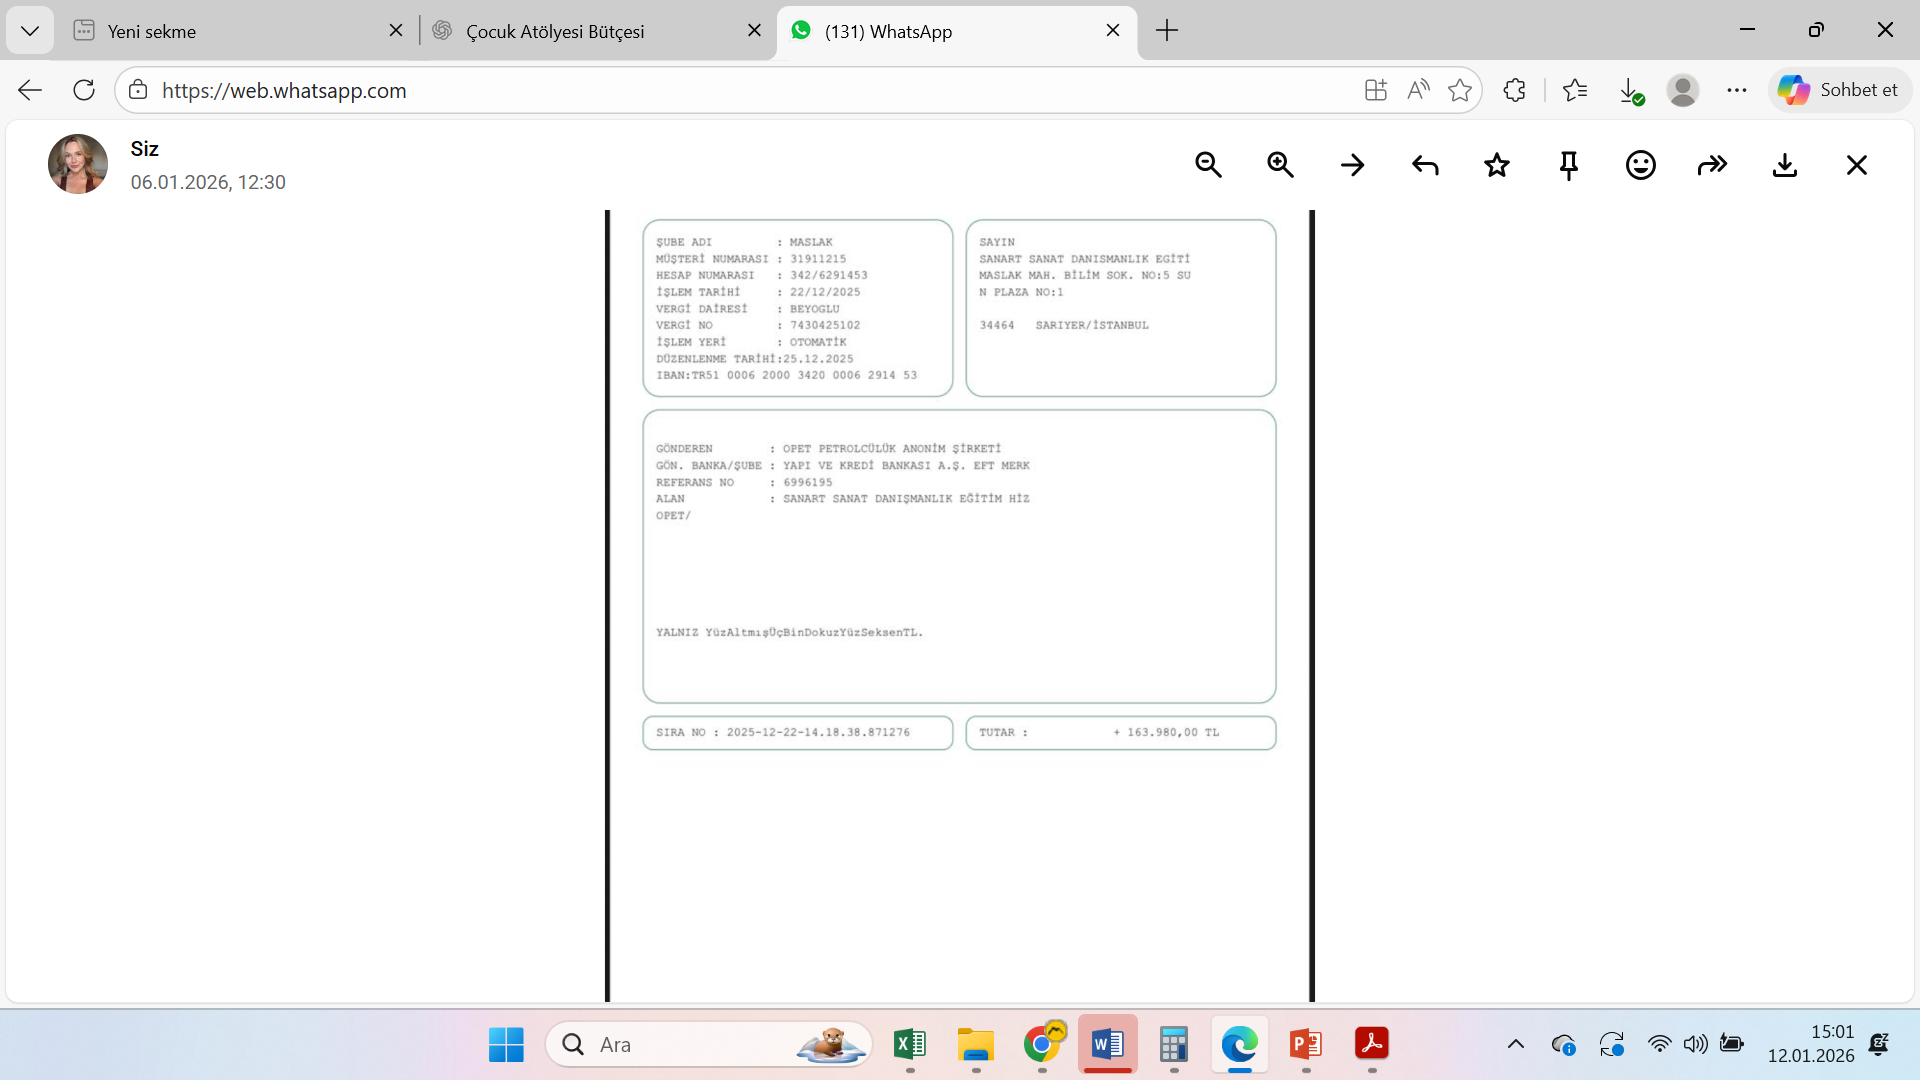This screenshot has height=1080, width=1920.
Task: Click the IBAN line on the receipt
Action: (786, 376)
